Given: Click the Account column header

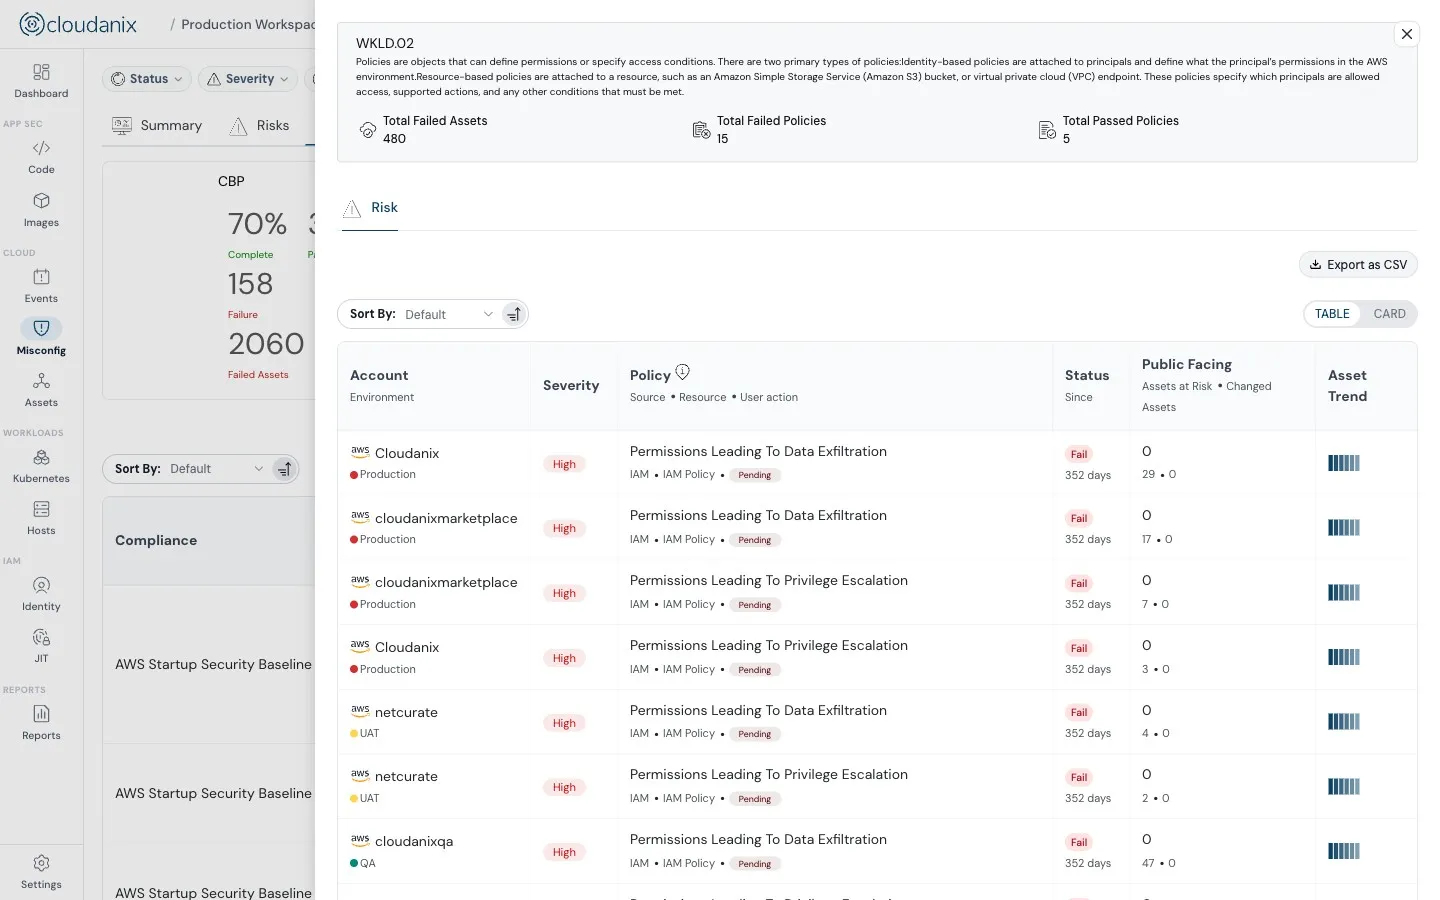Looking at the screenshot, I should [379, 375].
